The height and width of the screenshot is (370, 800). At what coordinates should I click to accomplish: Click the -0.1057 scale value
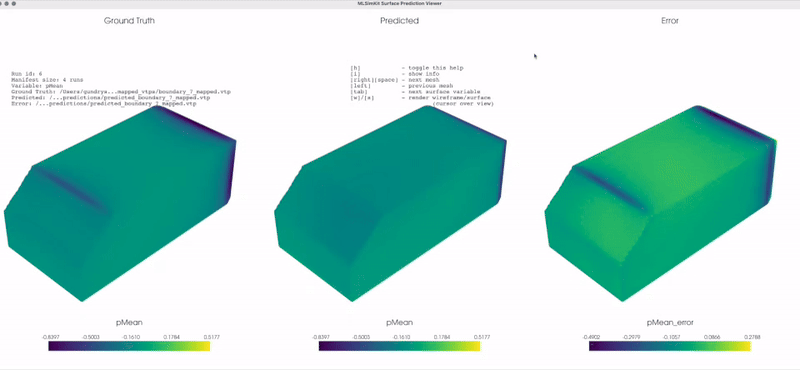tap(670, 337)
